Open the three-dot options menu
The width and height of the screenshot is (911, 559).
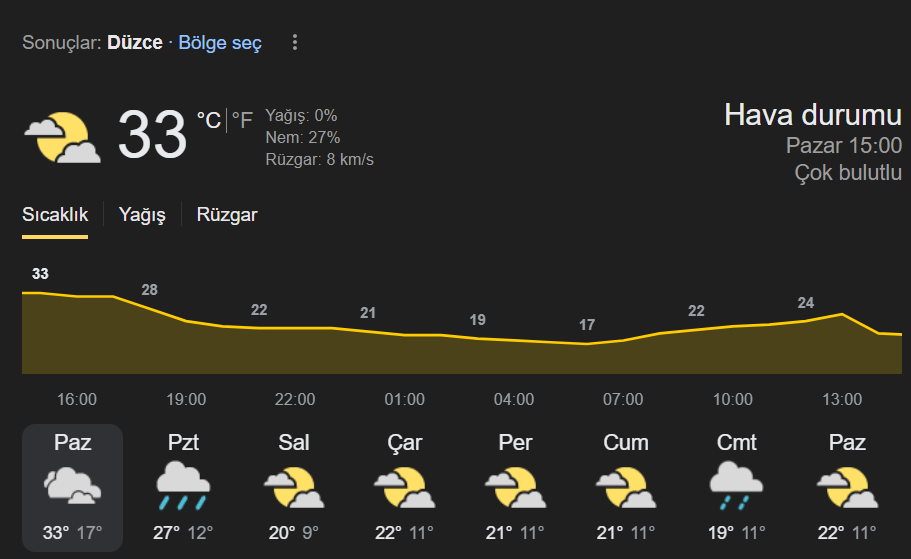tap(295, 42)
